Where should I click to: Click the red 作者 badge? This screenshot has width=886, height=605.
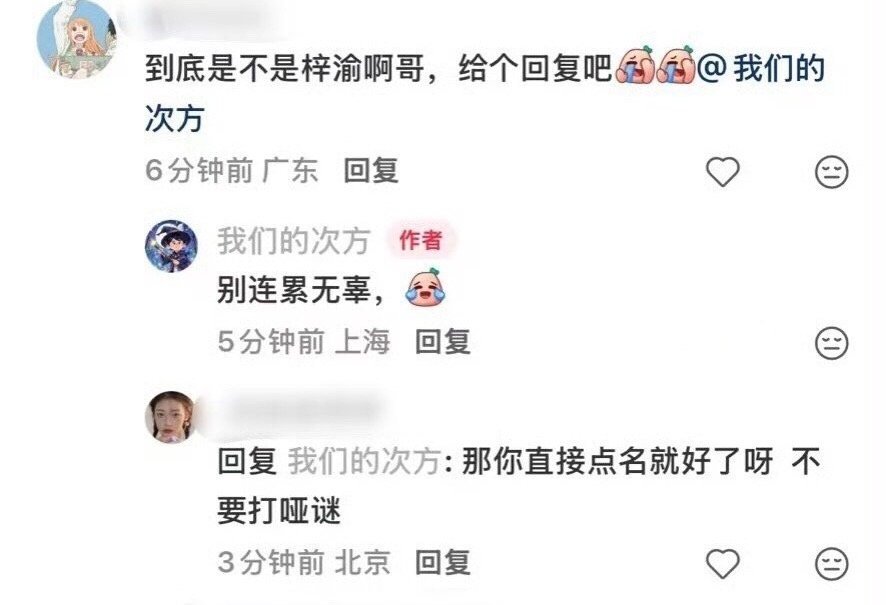coord(420,240)
